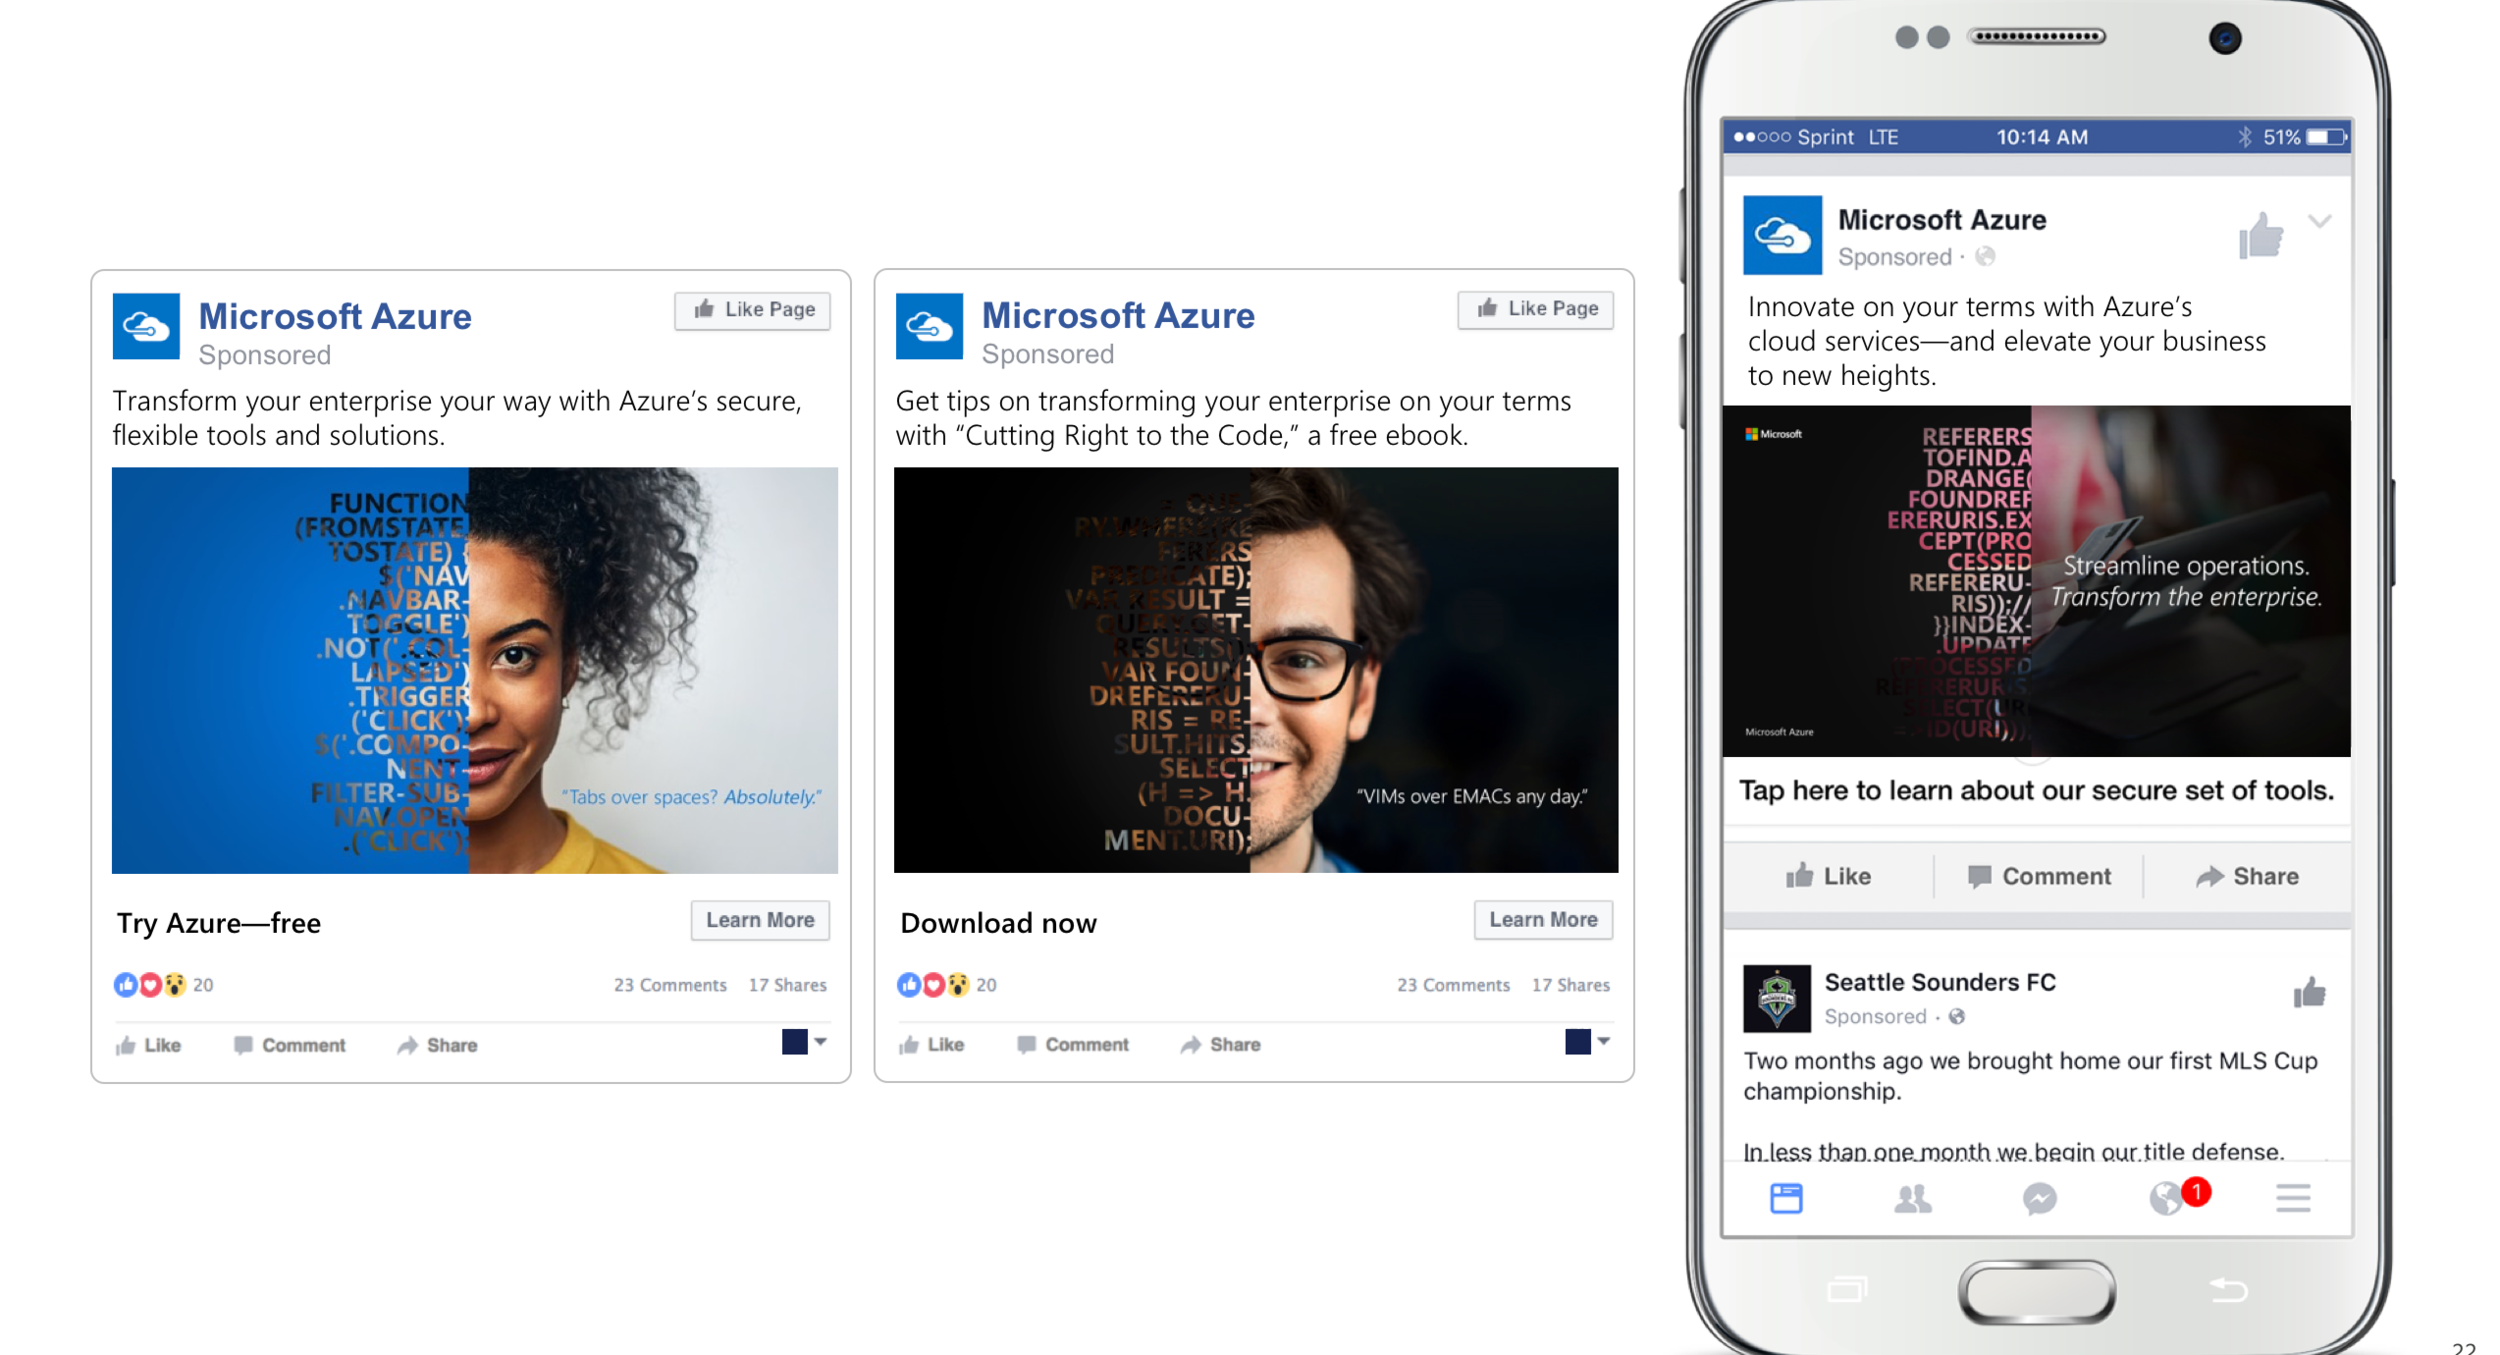Click the Azure logo on the Try Azure ad

click(146, 326)
